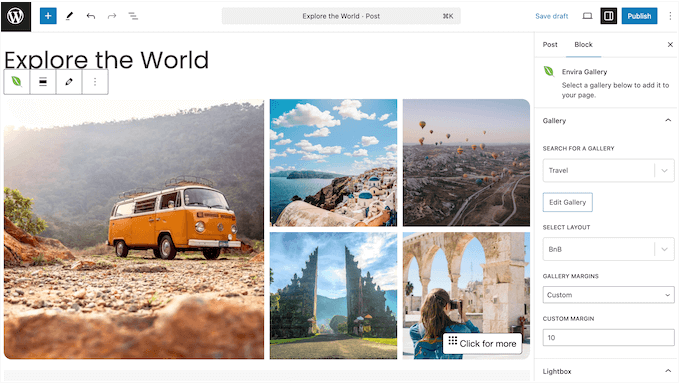This screenshot has height=384, width=680.
Task: Open block options three-dot menu
Action: point(95,82)
